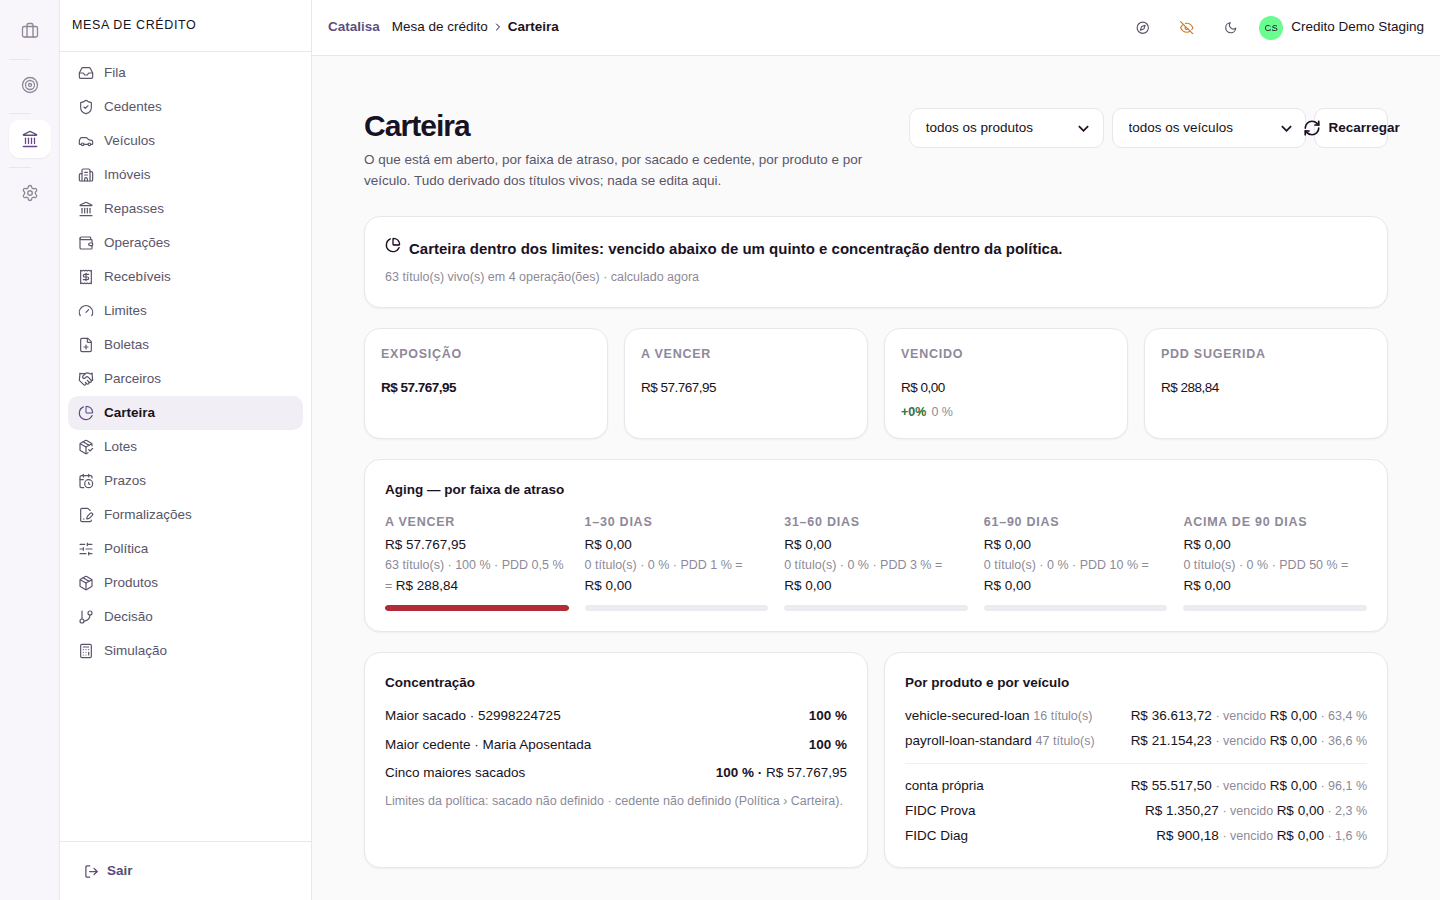Click the wallet icon beside Operações
Image resolution: width=1440 pixels, height=900 pixels.
[x=86, y=243]
